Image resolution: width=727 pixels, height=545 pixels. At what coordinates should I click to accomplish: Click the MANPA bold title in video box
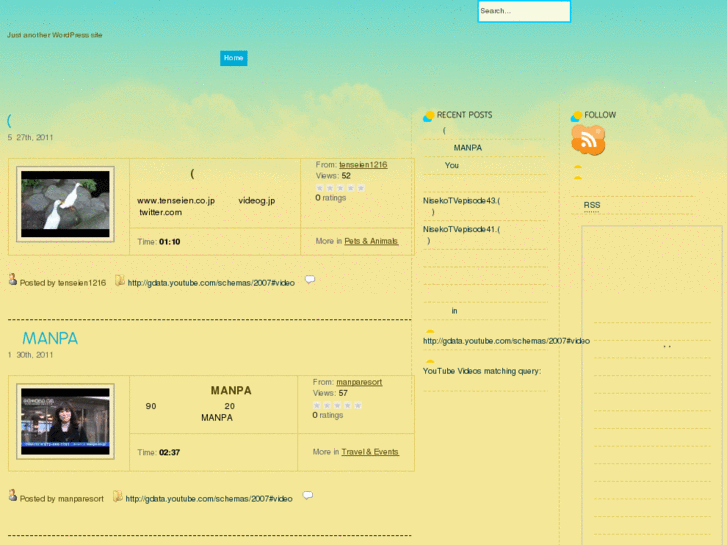[x=231, y=391]
